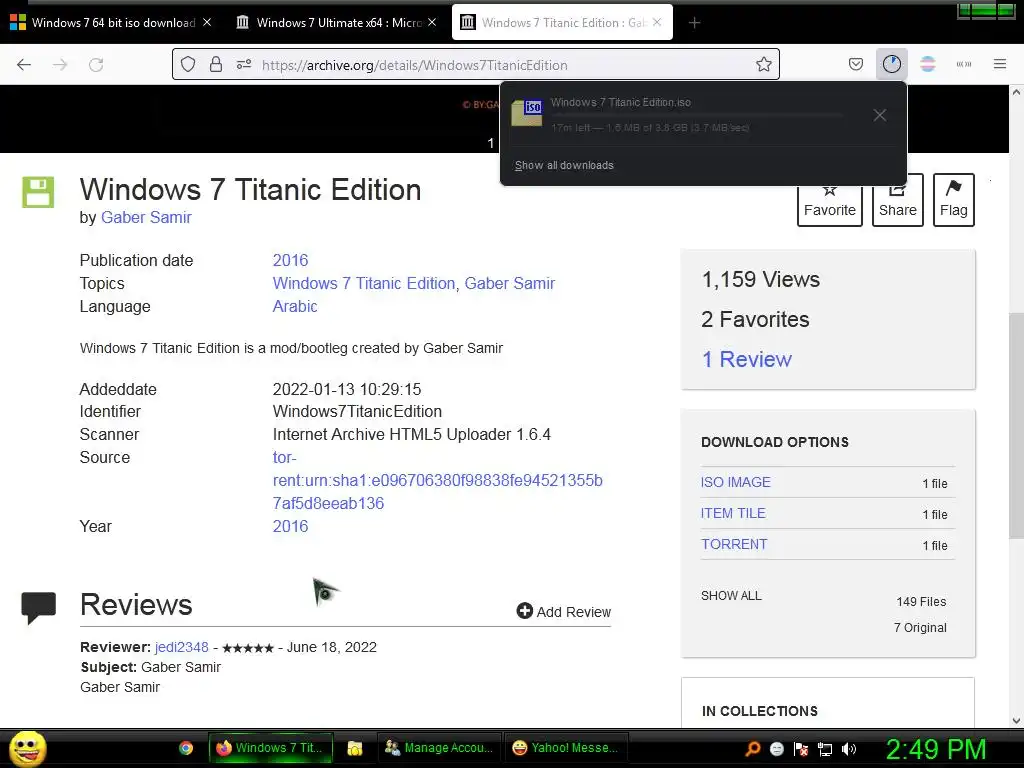The image size is (1024, 768).
Task: Click the action center flag tray icon
Action: tap(801, 749)
